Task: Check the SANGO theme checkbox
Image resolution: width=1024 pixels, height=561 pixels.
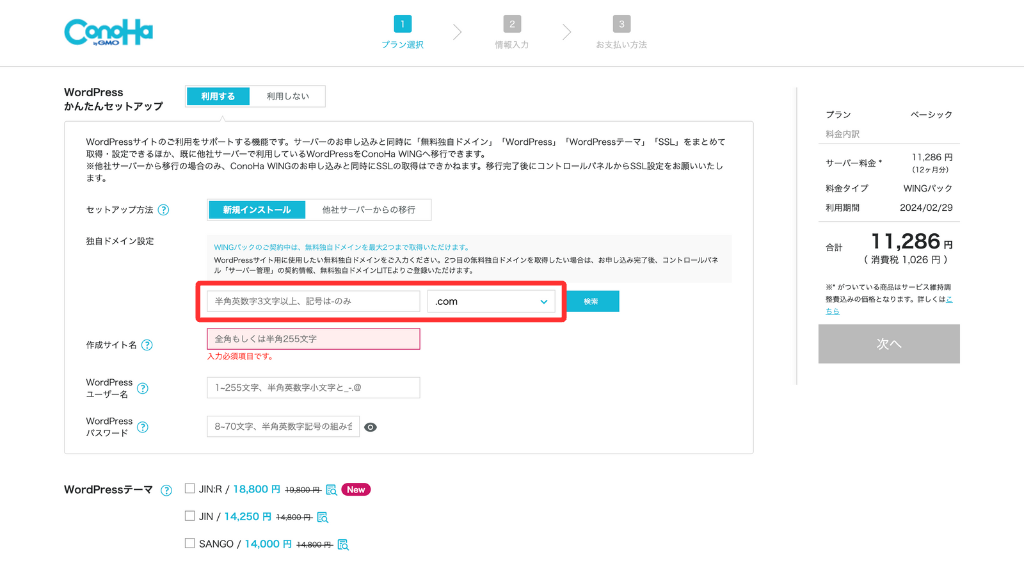Action: (190, 543)
